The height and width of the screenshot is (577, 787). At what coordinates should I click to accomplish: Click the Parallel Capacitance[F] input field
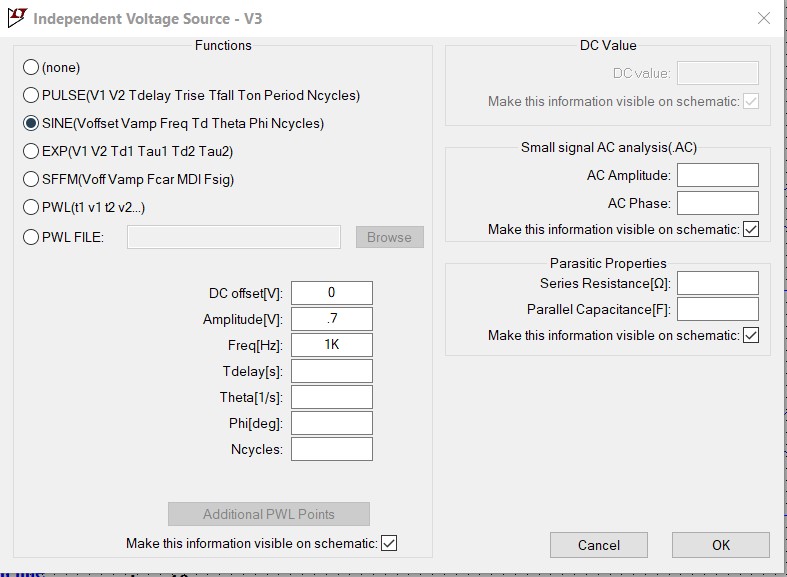(718, 309)
